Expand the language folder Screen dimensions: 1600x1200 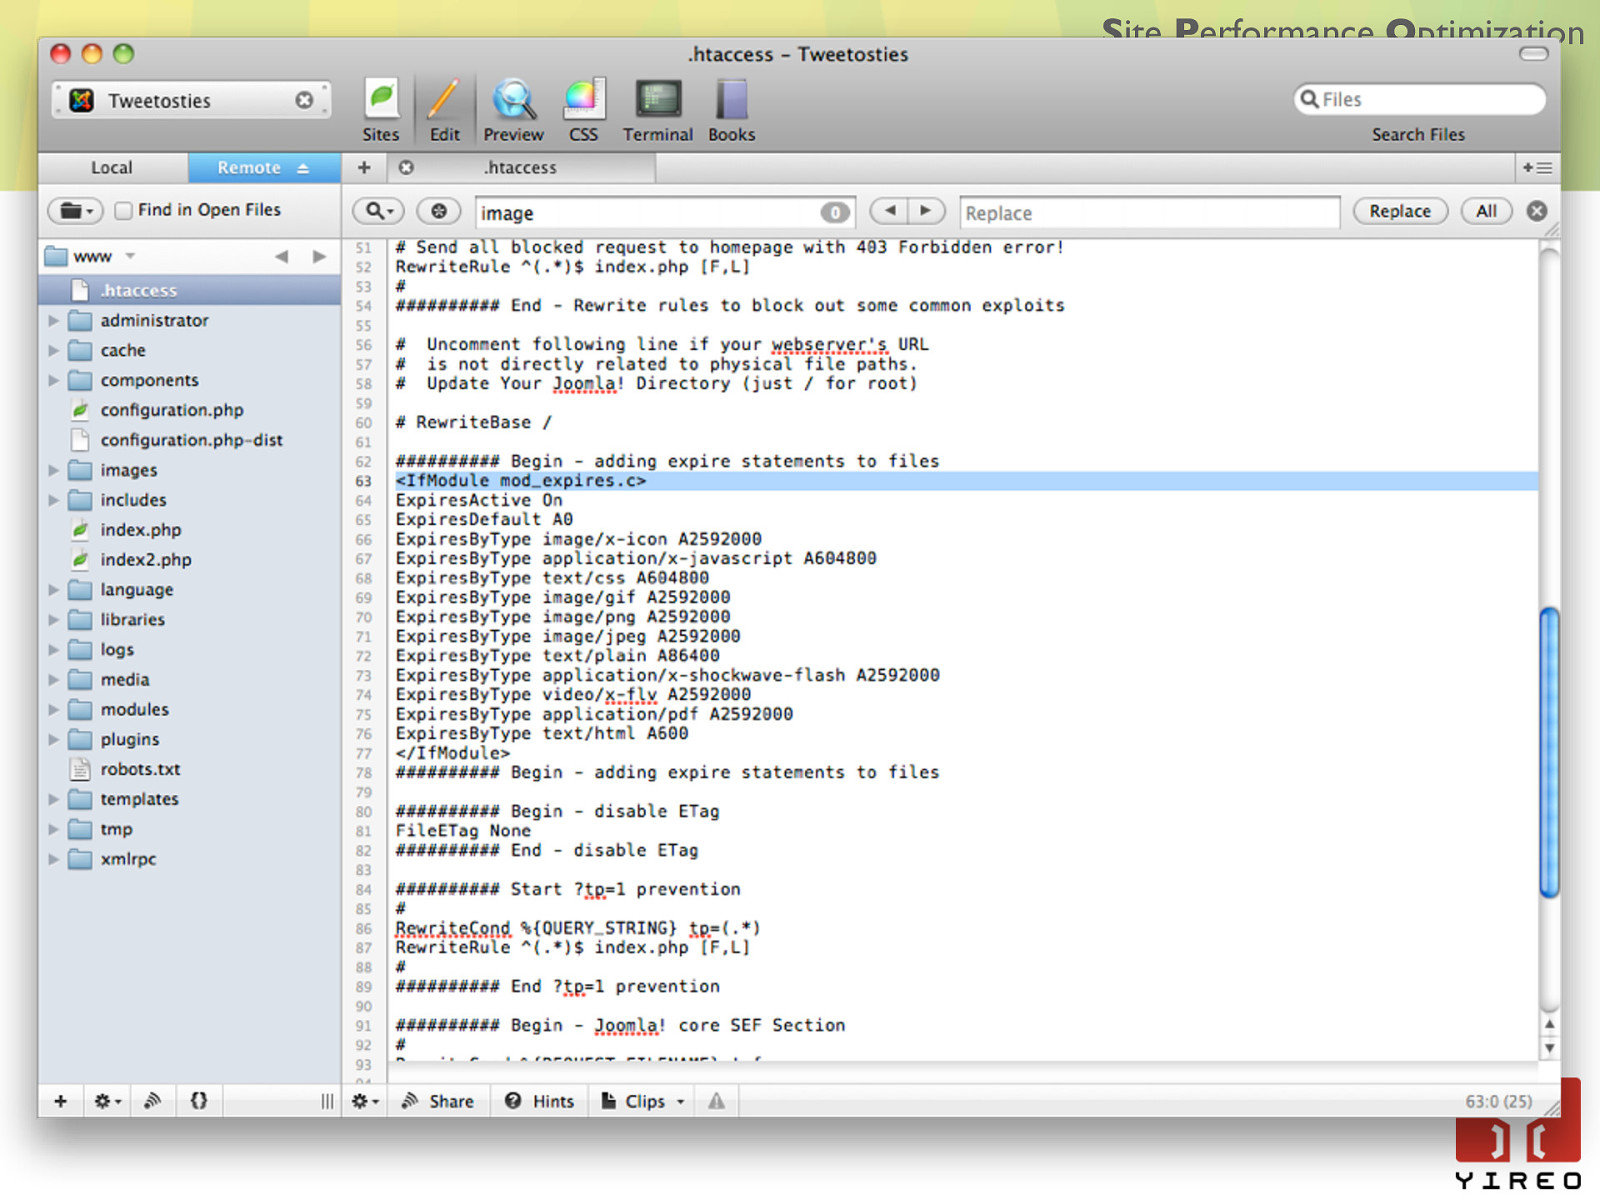54,590
